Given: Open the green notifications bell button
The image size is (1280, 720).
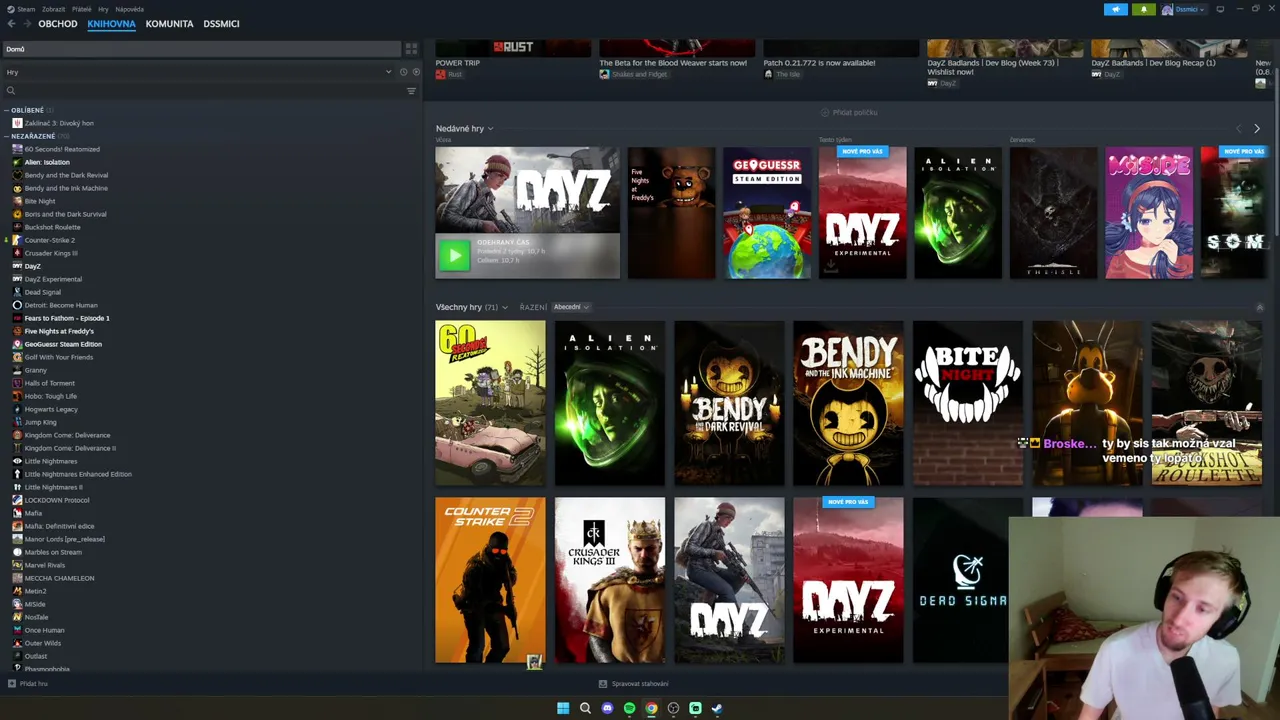Looking at the screenshot, I should point(1144,10).
